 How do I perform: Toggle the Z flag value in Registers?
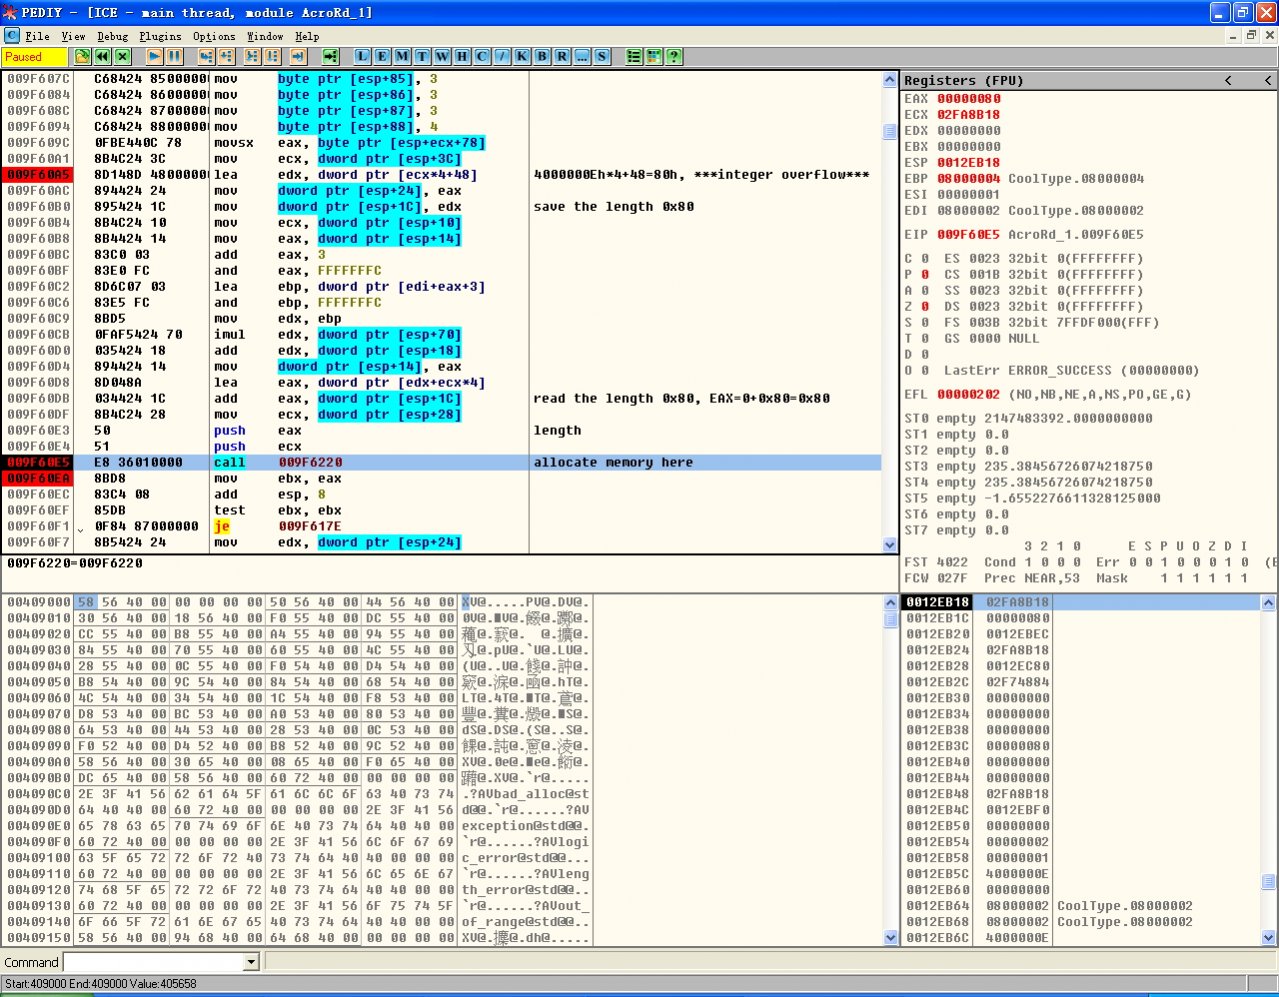pos(925,307)
